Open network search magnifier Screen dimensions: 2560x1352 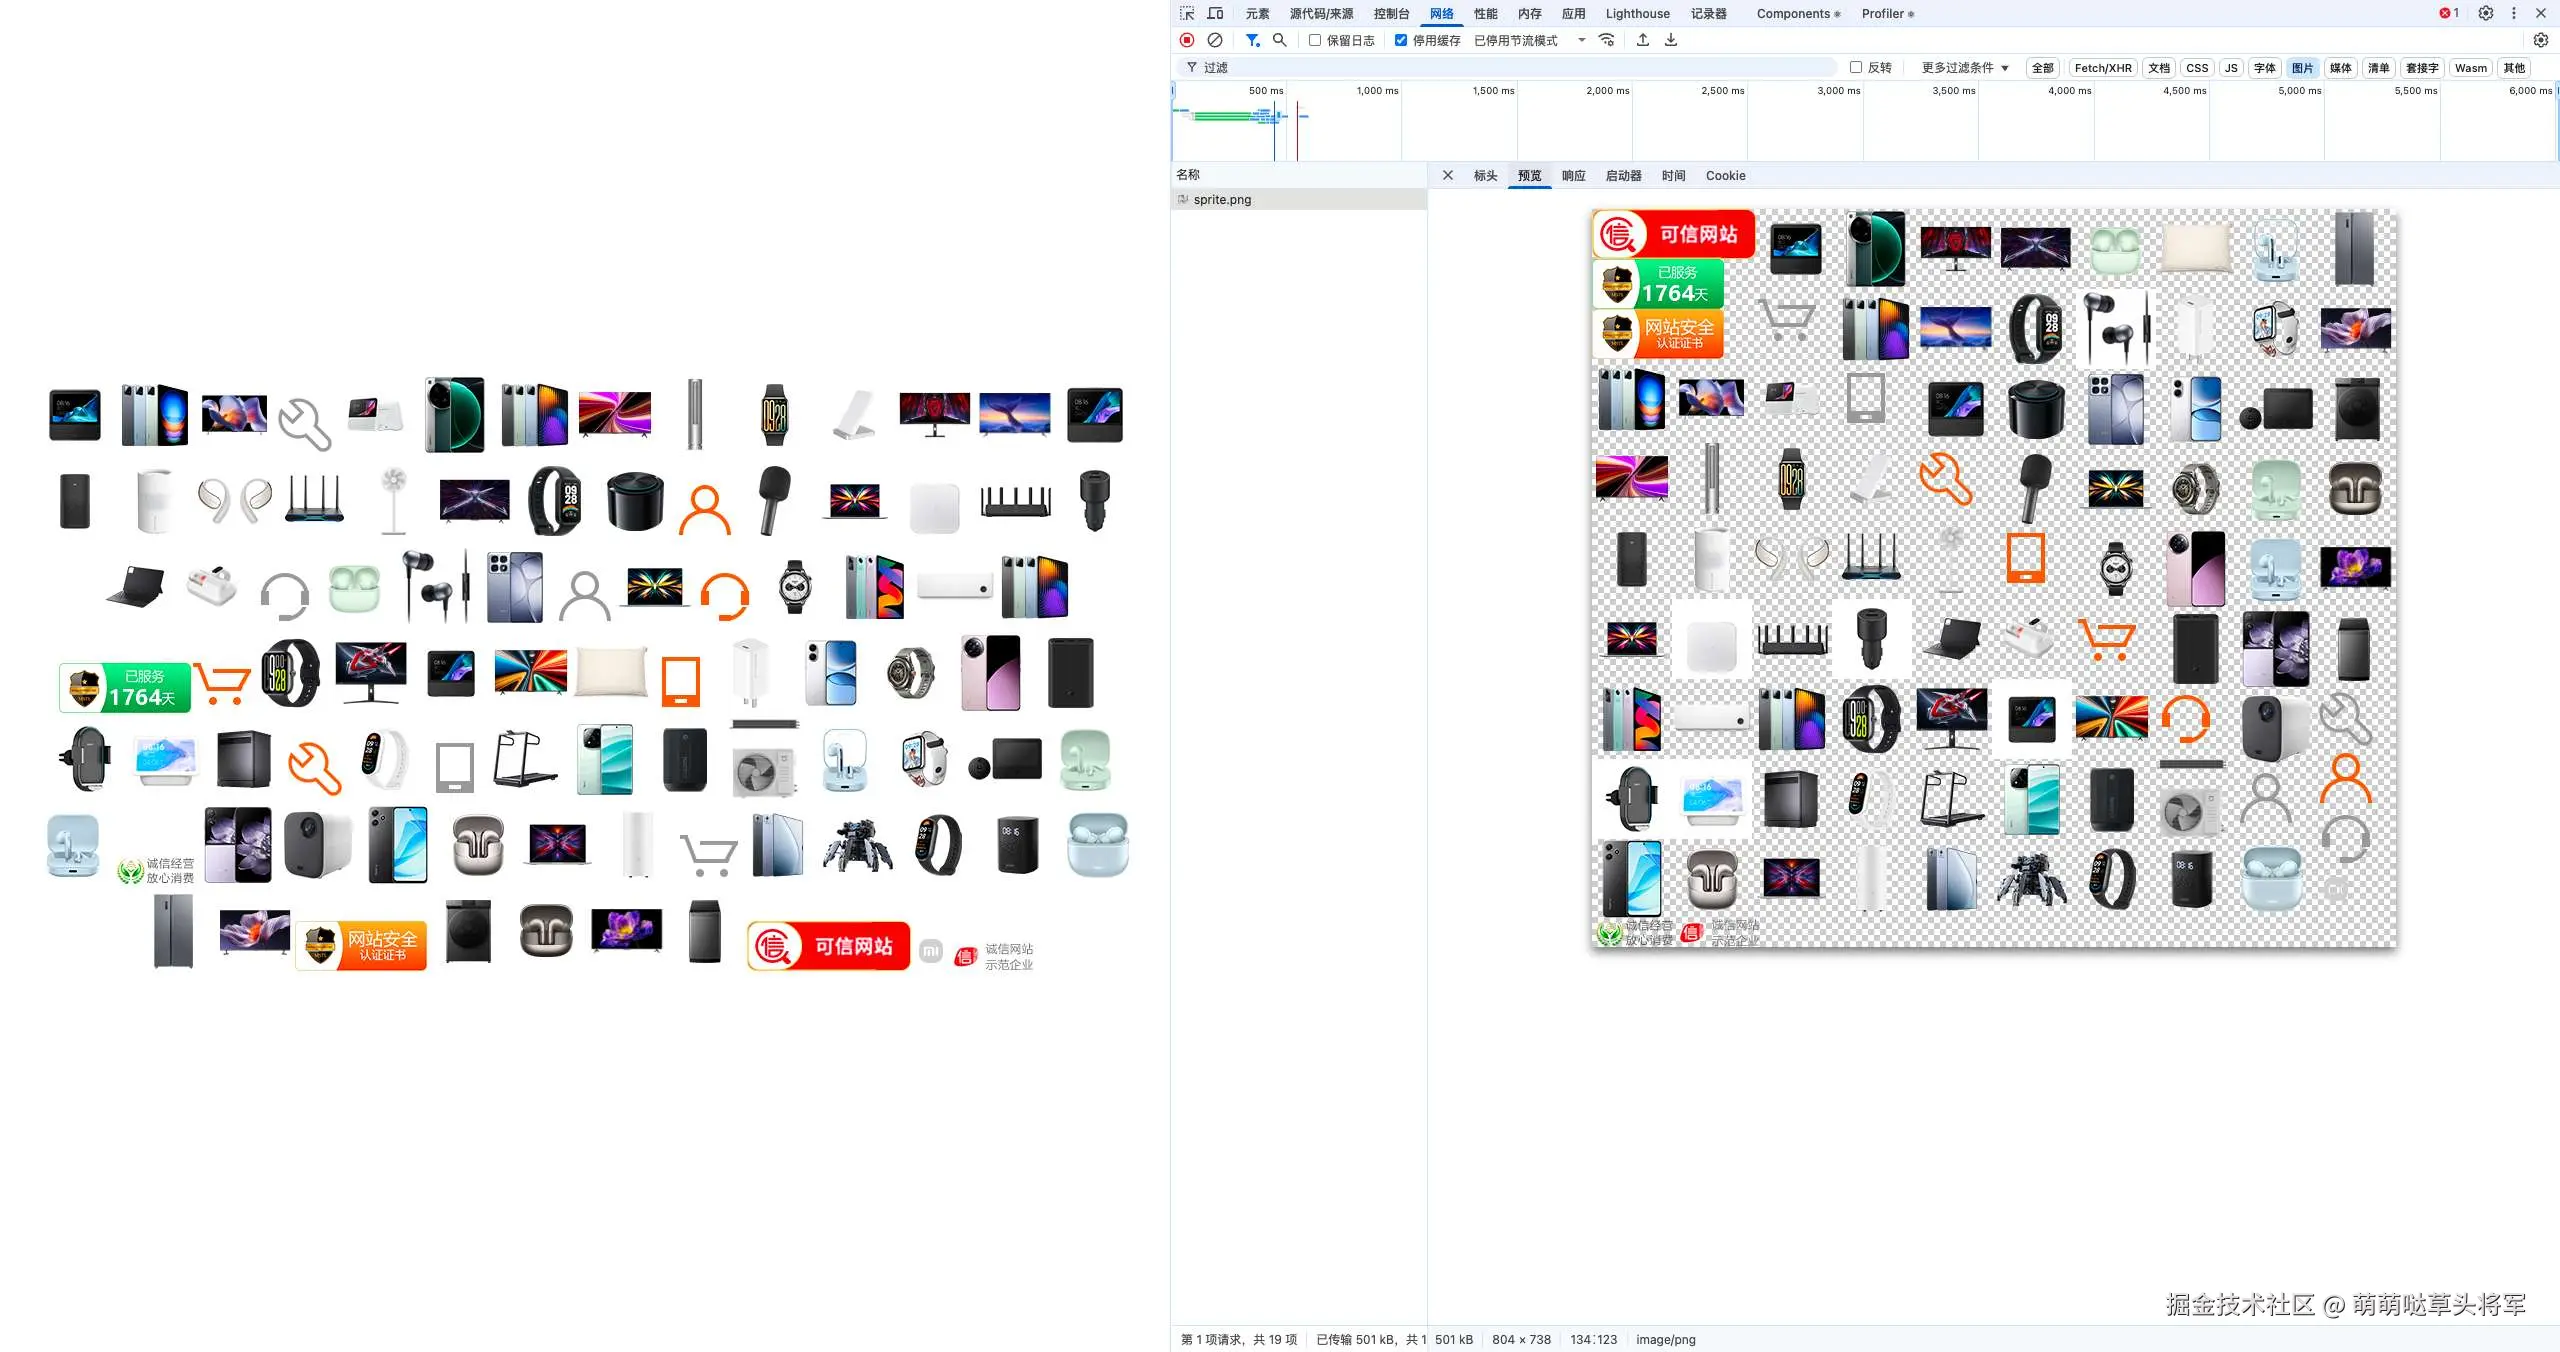click(x=1279, y=40)
